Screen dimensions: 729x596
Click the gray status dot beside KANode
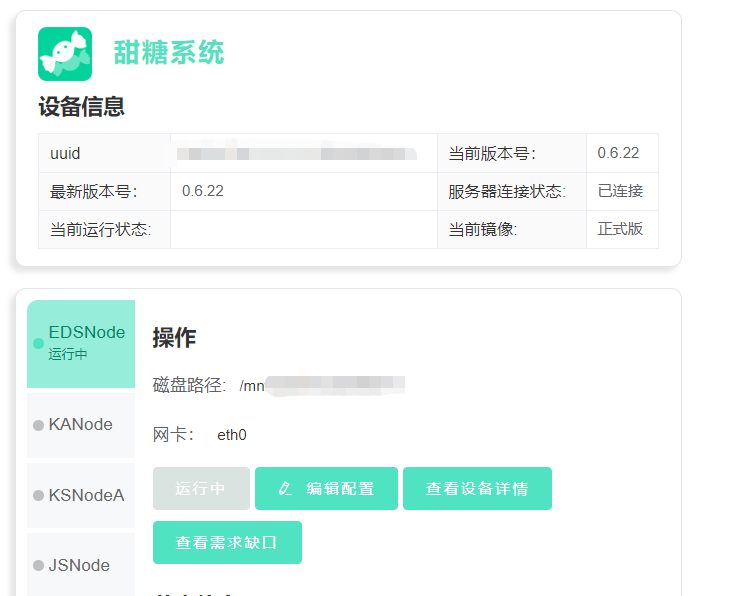39,425
